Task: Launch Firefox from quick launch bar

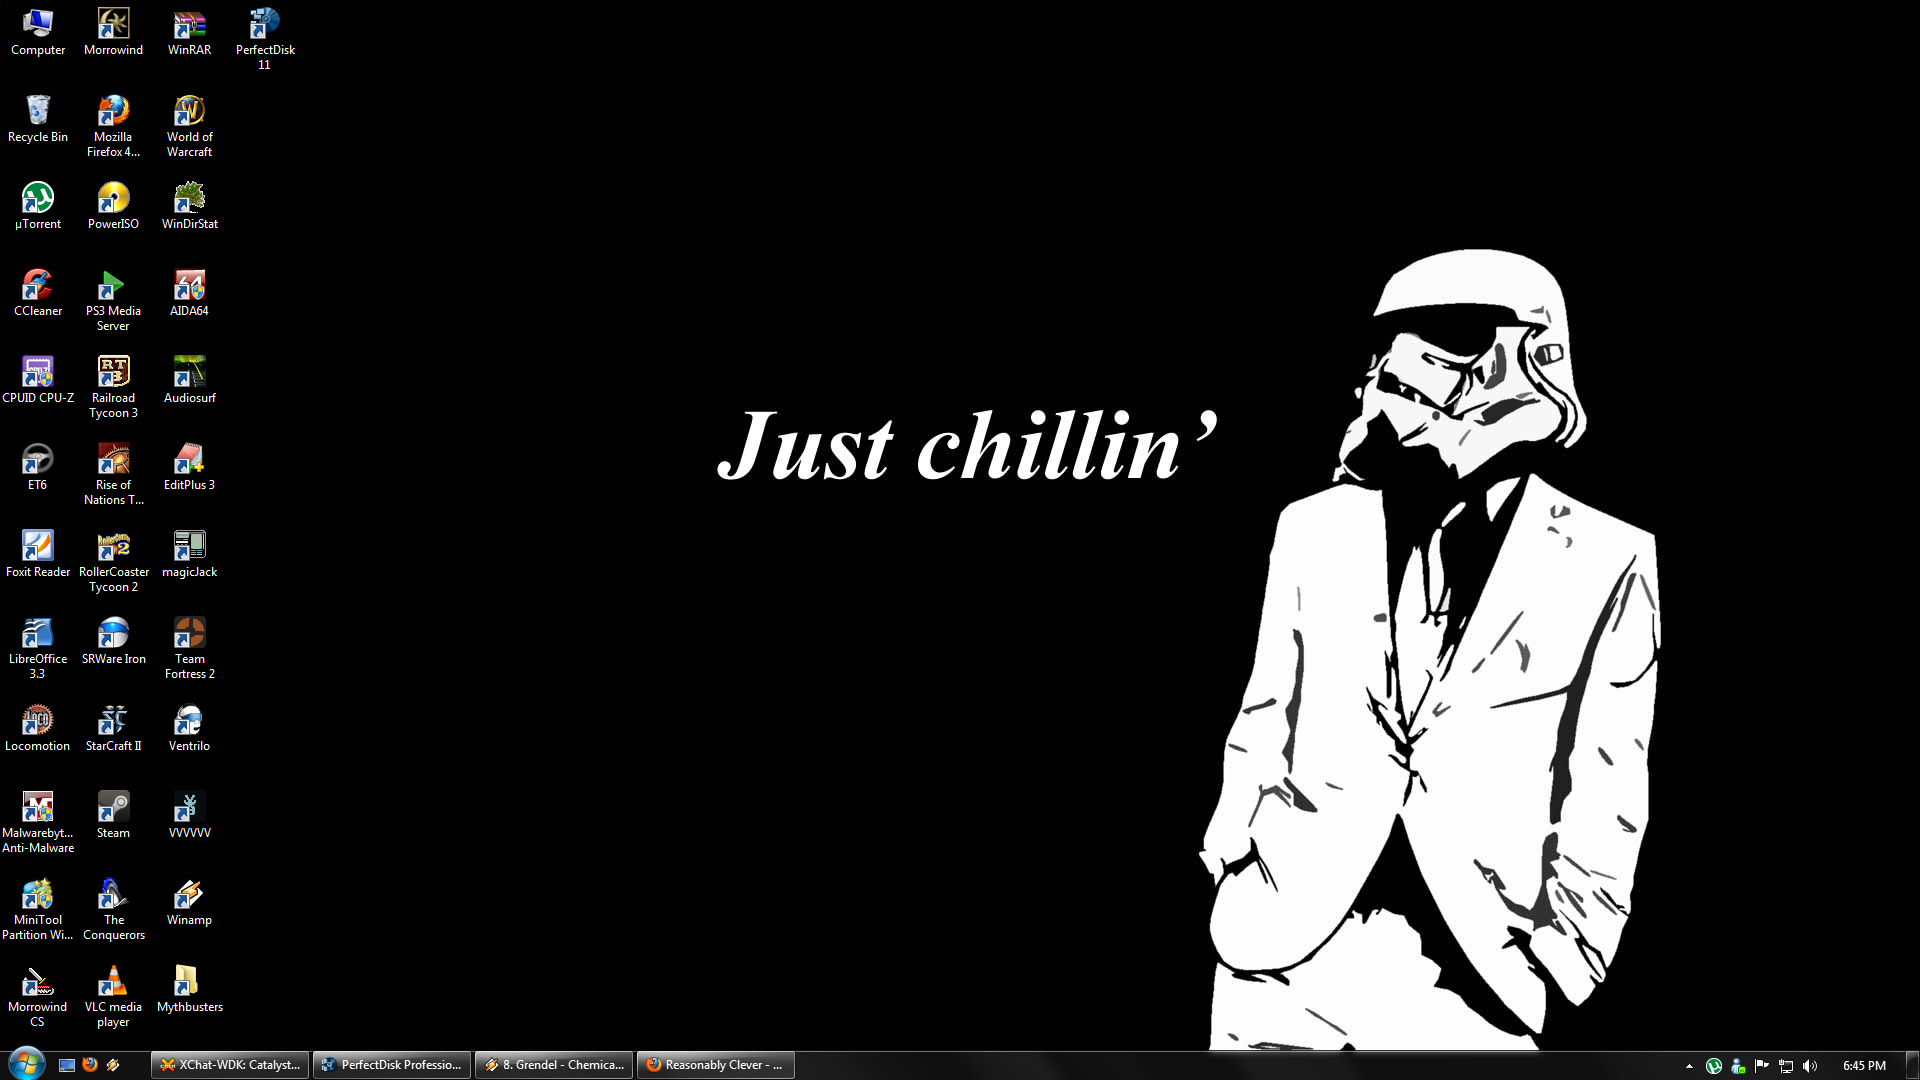Action: [x=90, y=1065]
